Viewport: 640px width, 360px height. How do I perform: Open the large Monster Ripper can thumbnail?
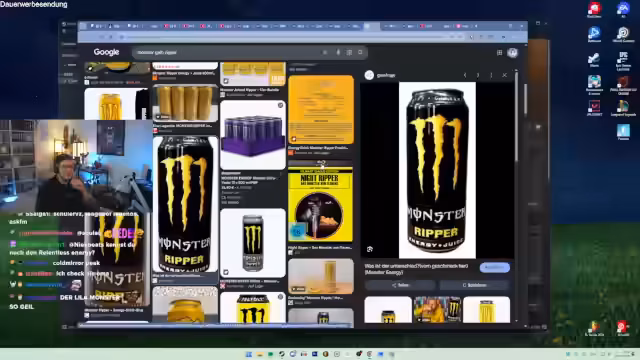tap(185, 204)
